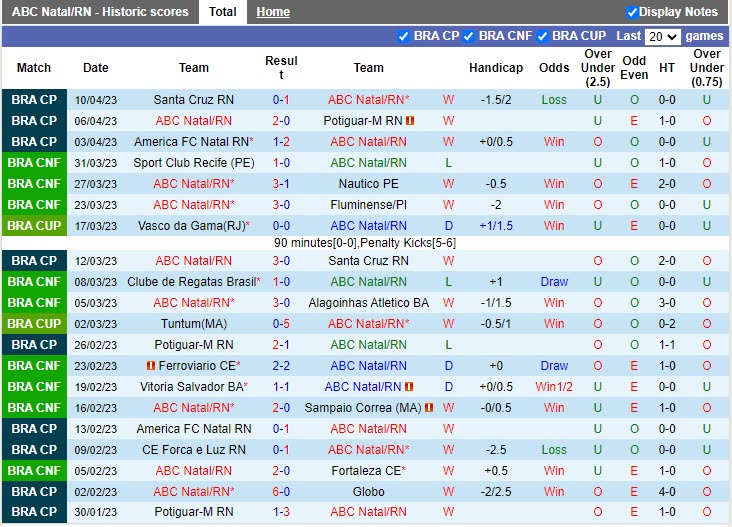Viewport: 732px width, 527px height.
Task: Click the 6-0 result against Globo
Action: click(281, 492)
